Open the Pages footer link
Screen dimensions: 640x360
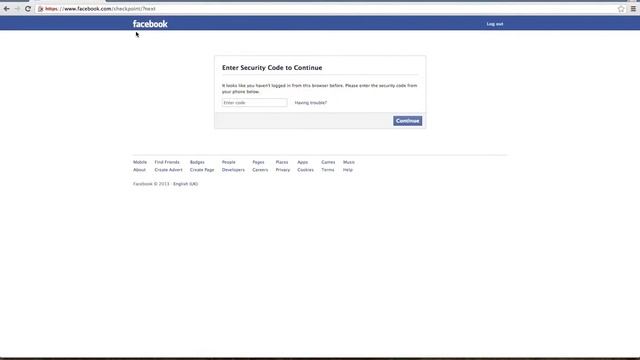click(258, 162)
